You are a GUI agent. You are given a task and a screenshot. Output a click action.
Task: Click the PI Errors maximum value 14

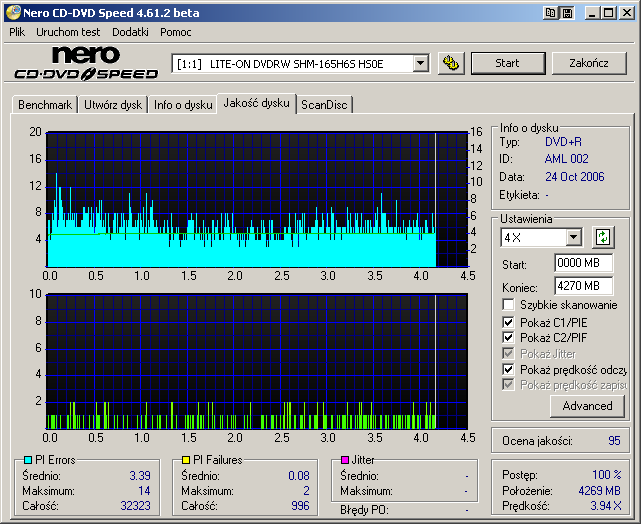[x=144, y=490]
